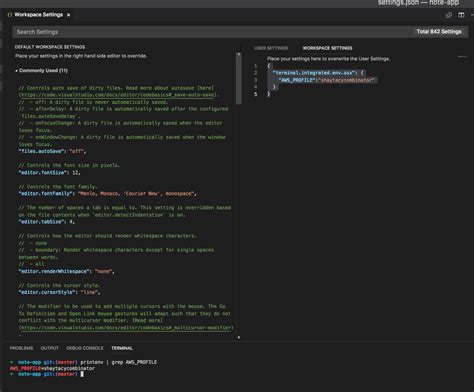Click the split editor icon
Screen dimensions: 474x392
tap(461, 15)
